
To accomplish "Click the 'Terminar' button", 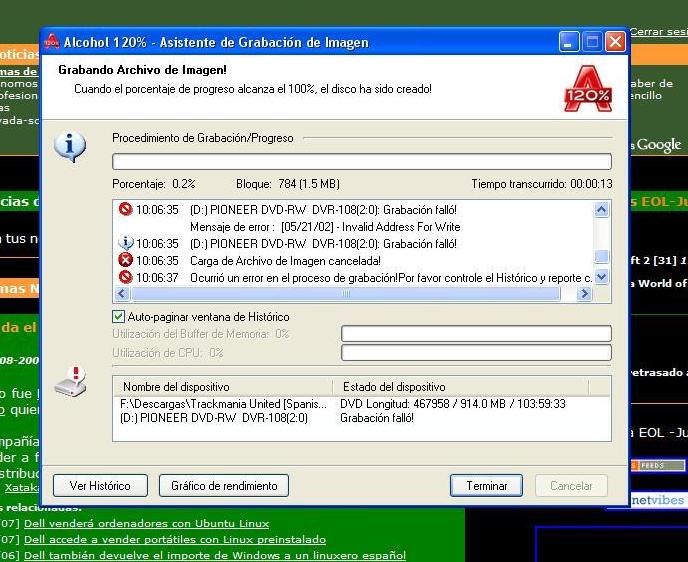I will pyautogui.click(x=486, y=486).
